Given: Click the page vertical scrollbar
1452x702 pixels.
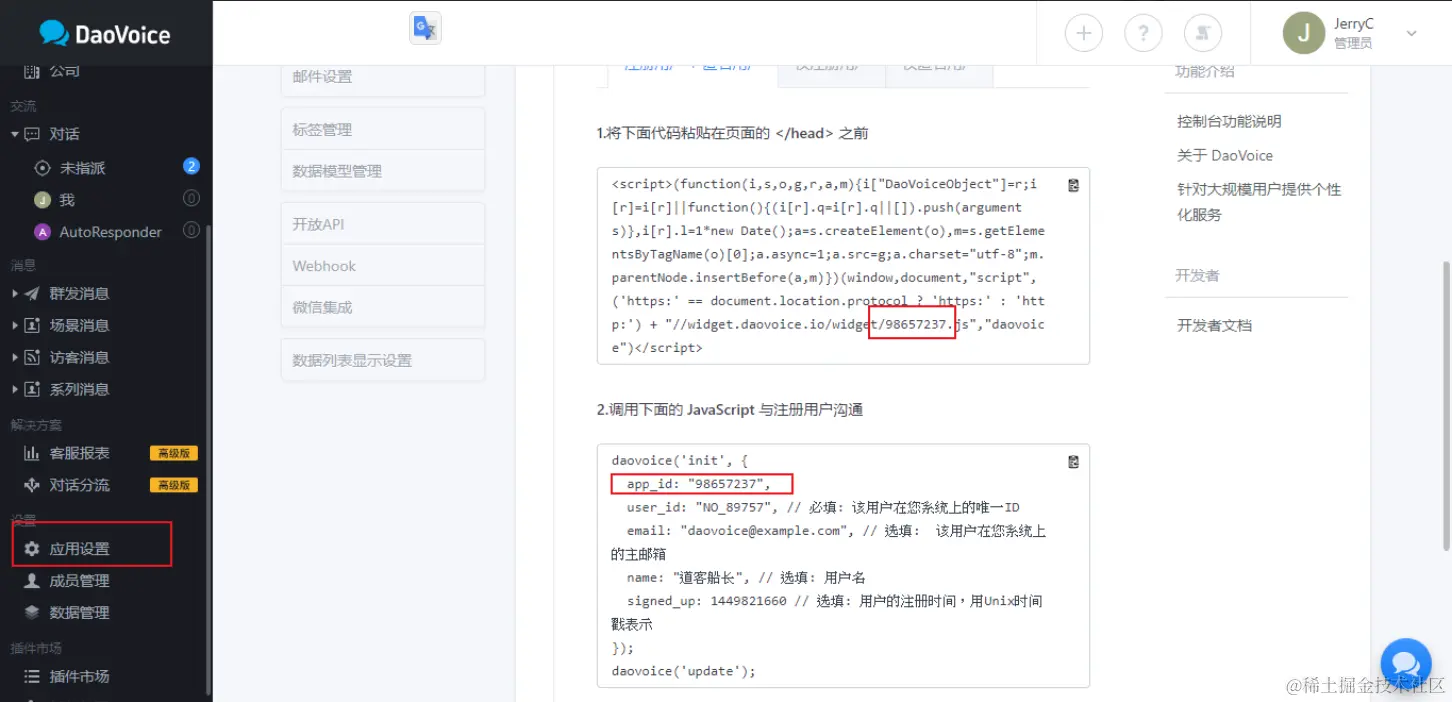Looking at the screenshot, I should (1446, 405).
